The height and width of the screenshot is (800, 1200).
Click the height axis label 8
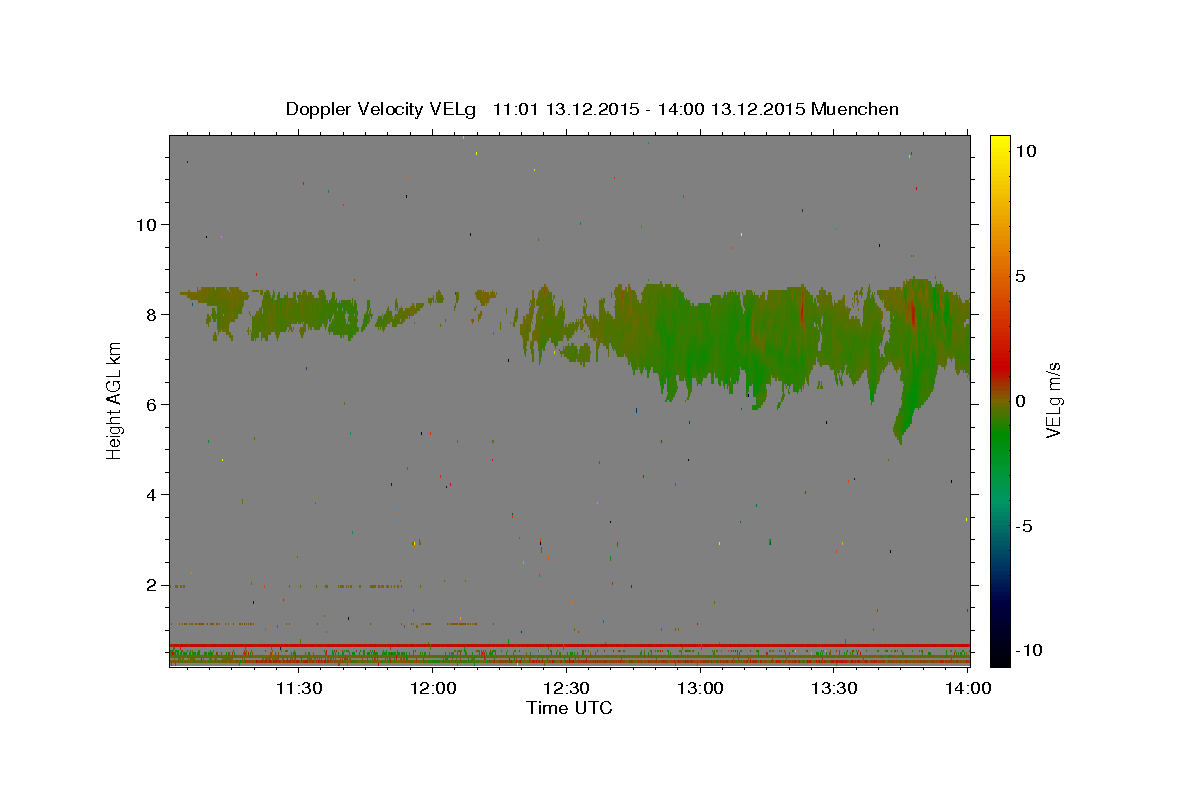pos(151,314)
